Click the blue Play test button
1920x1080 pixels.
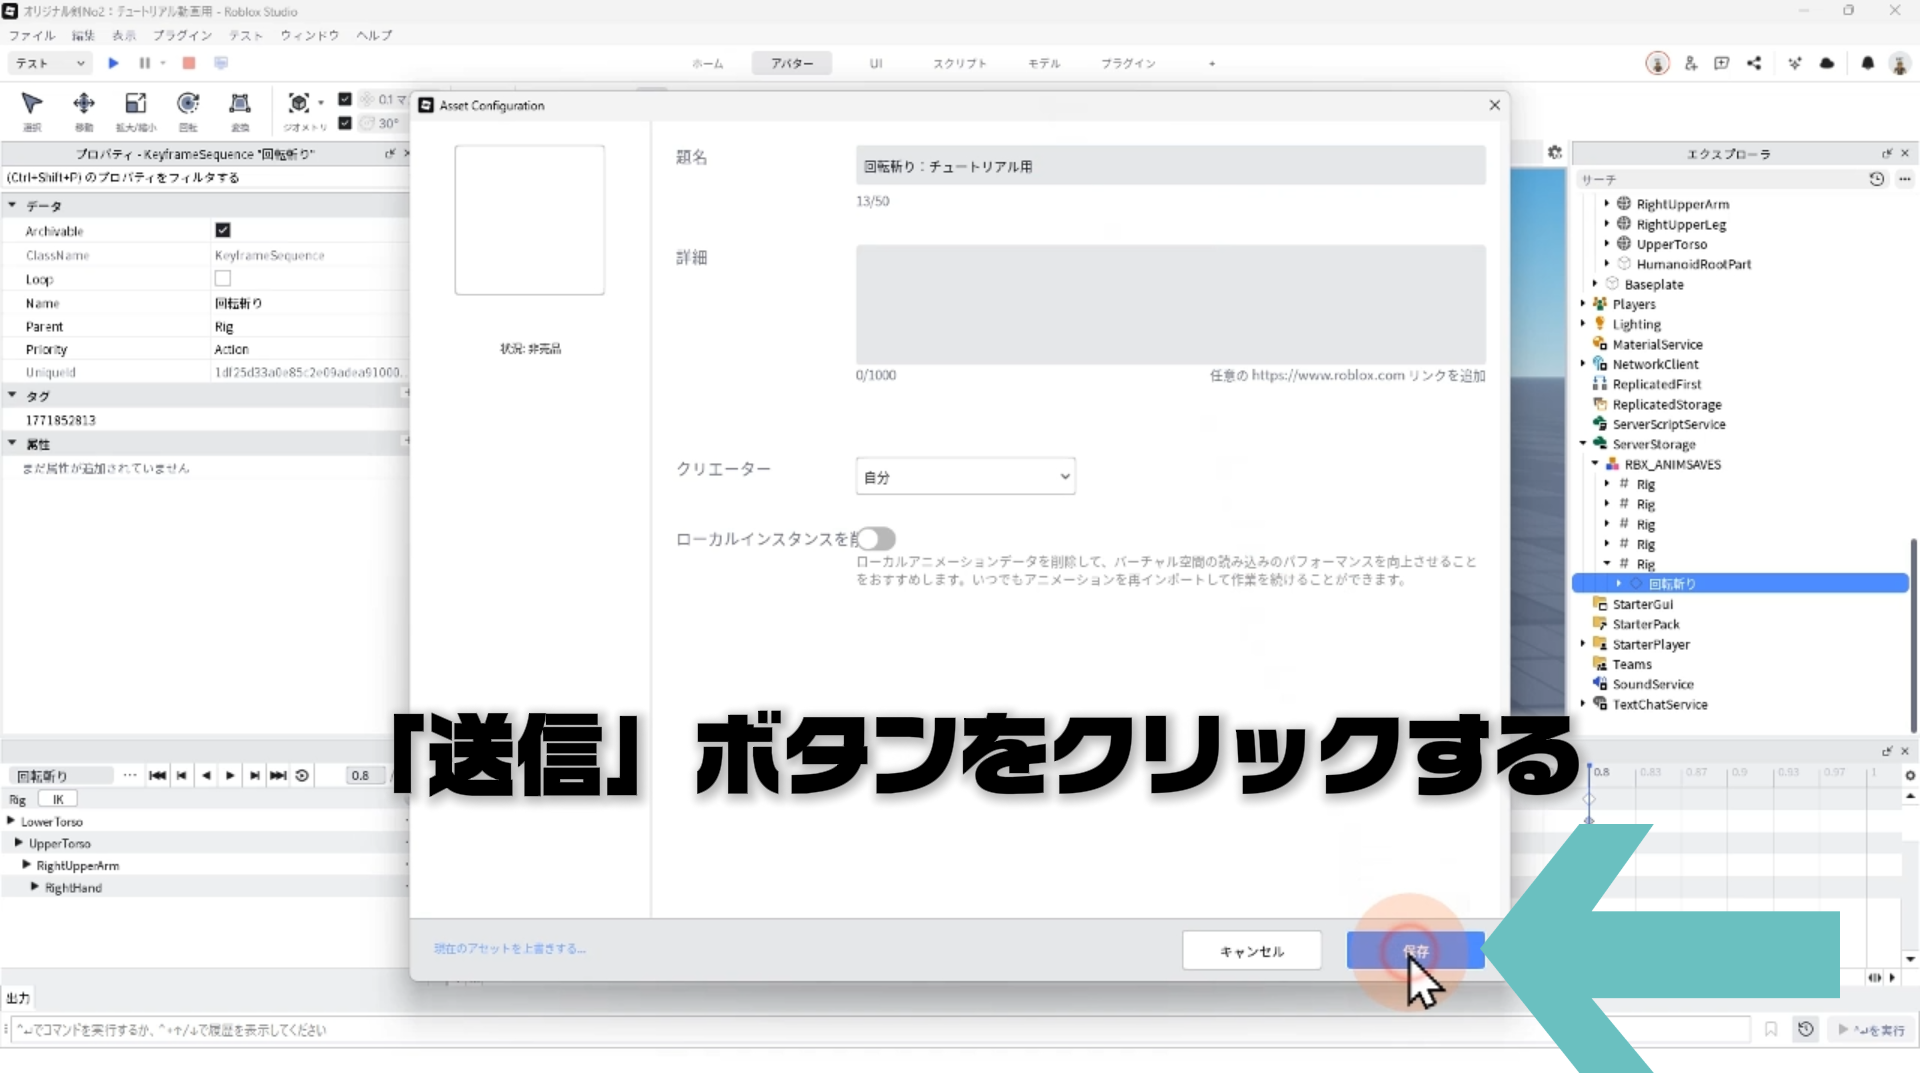(113, 63)
